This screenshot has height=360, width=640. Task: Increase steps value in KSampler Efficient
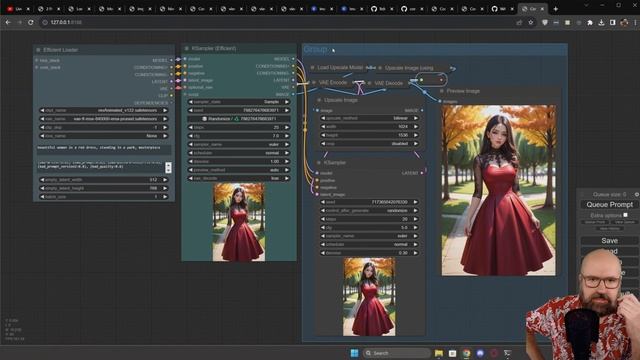click(287, 127)
